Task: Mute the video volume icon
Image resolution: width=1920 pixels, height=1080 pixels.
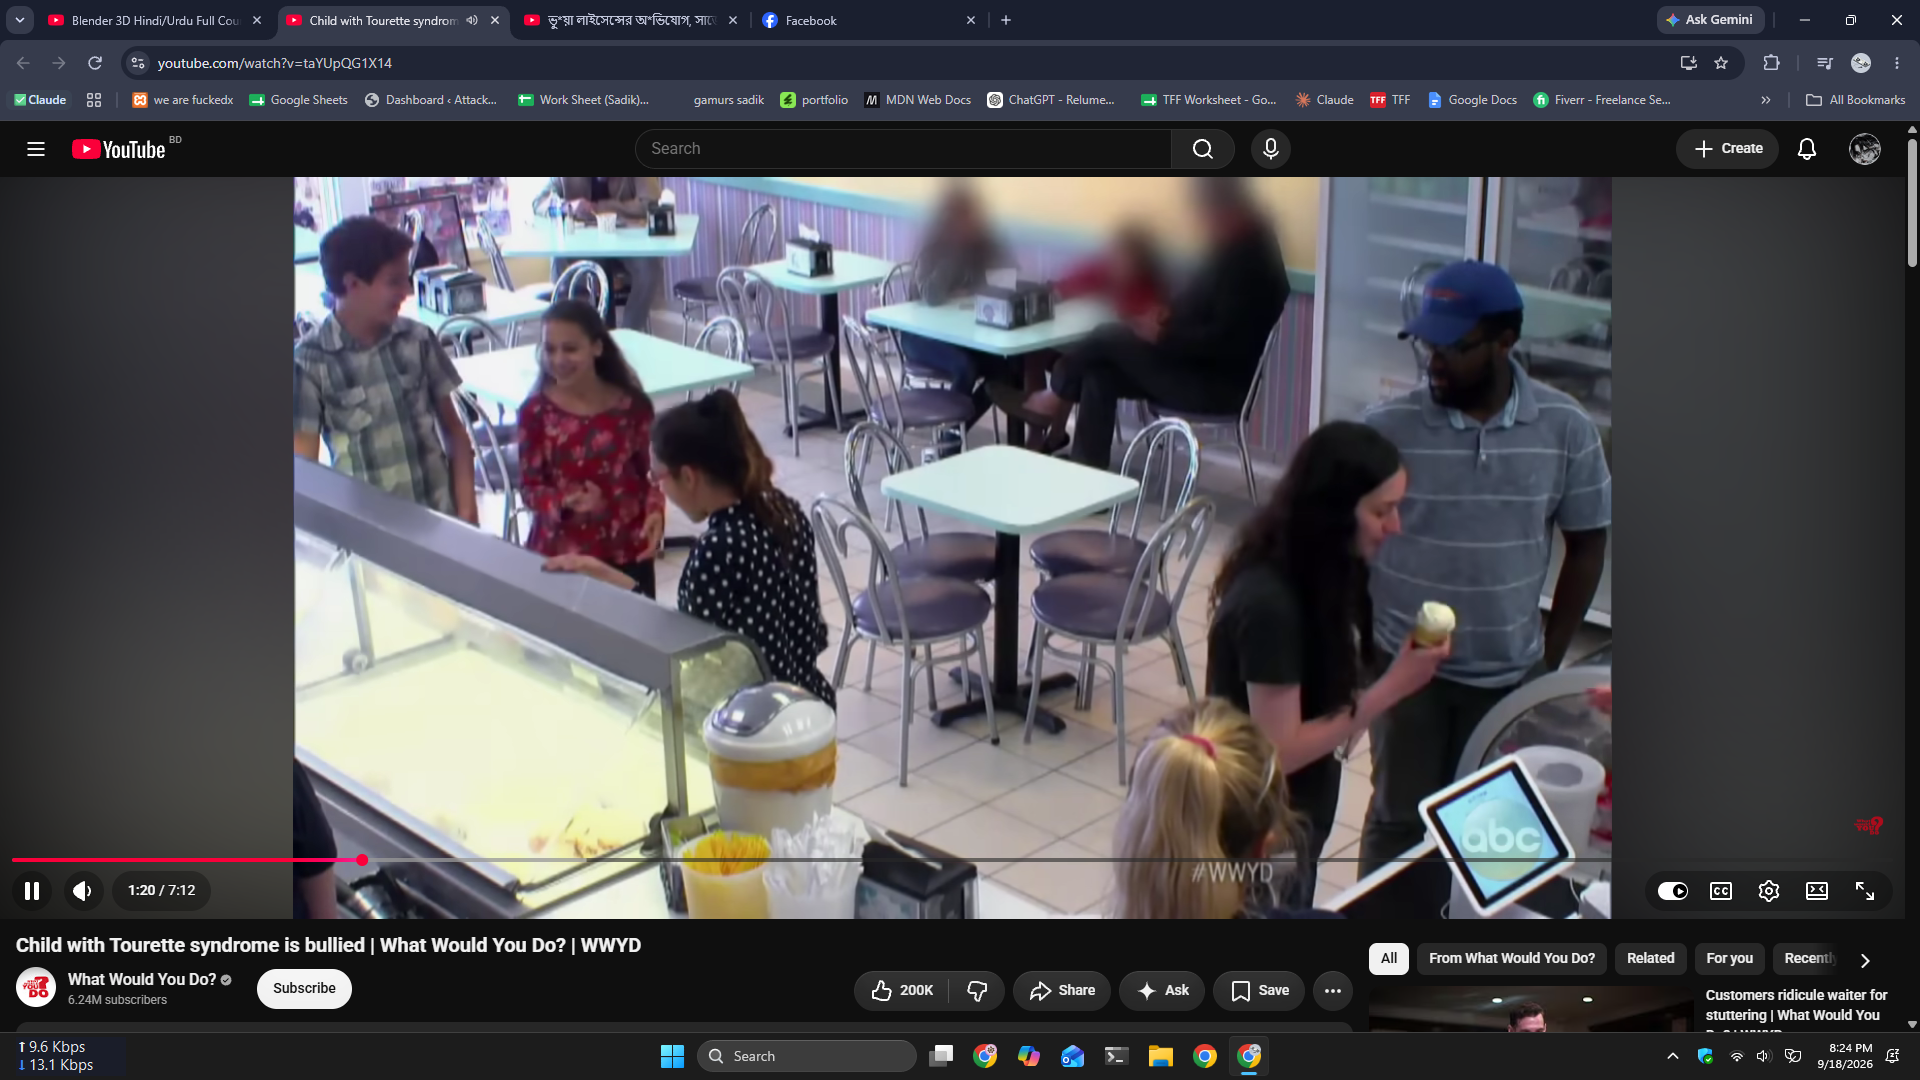Action: click(x=83, y=891)
